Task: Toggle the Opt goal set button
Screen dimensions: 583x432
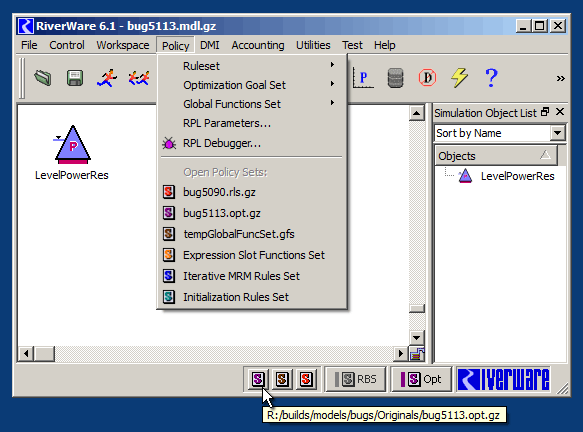Action: [421, 379]
